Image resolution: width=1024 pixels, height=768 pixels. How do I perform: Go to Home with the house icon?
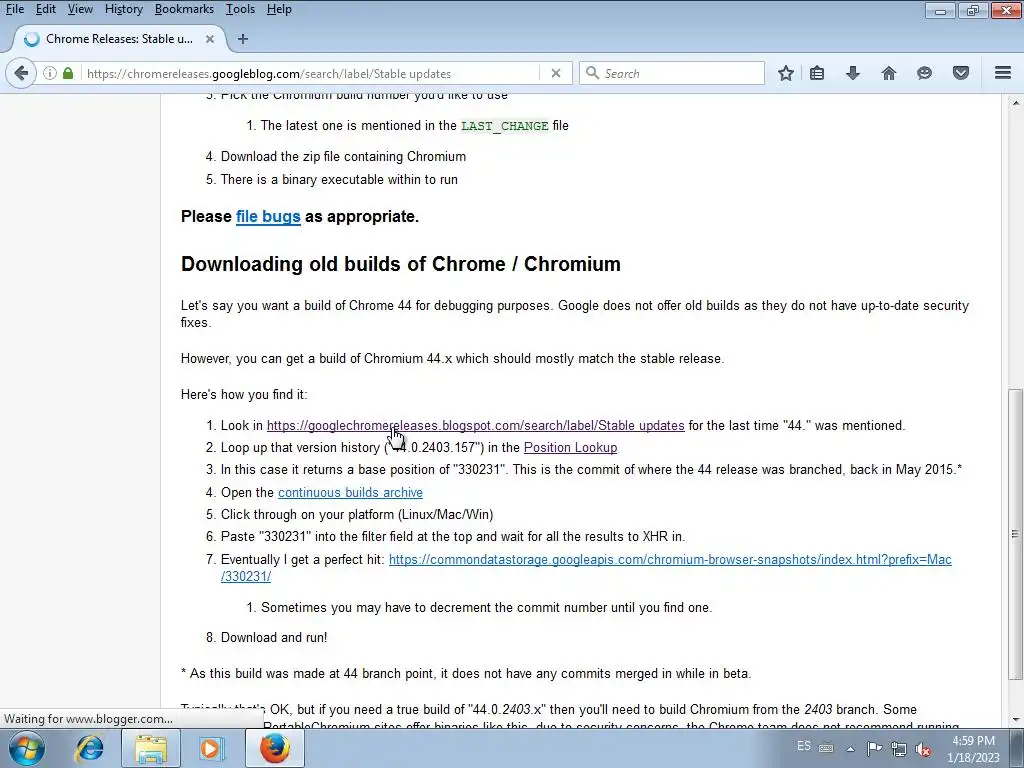(x=889, y=73)
